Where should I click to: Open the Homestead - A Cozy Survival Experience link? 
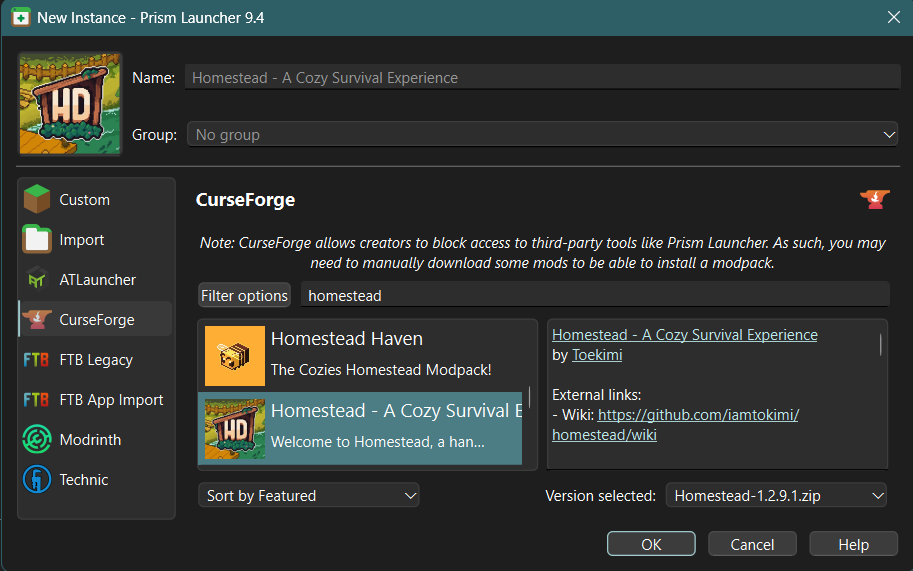tap(685, 335)
